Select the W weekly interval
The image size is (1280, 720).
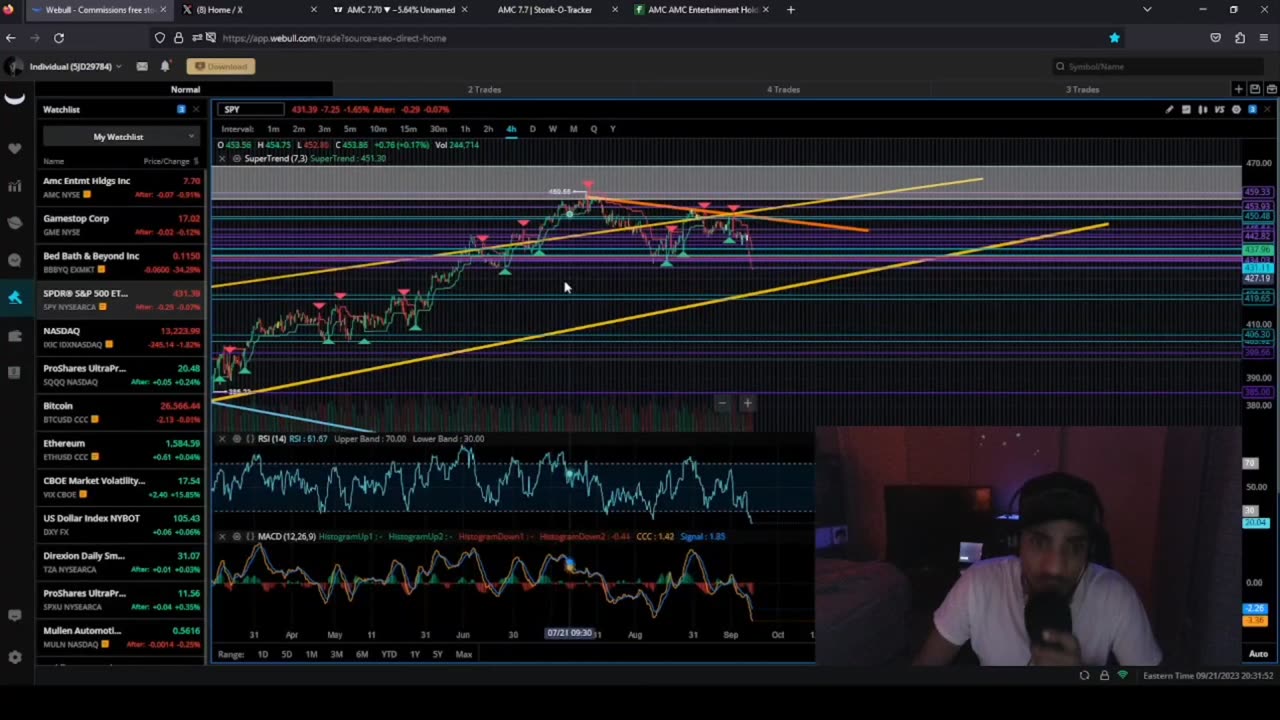(x=552, y=129)
